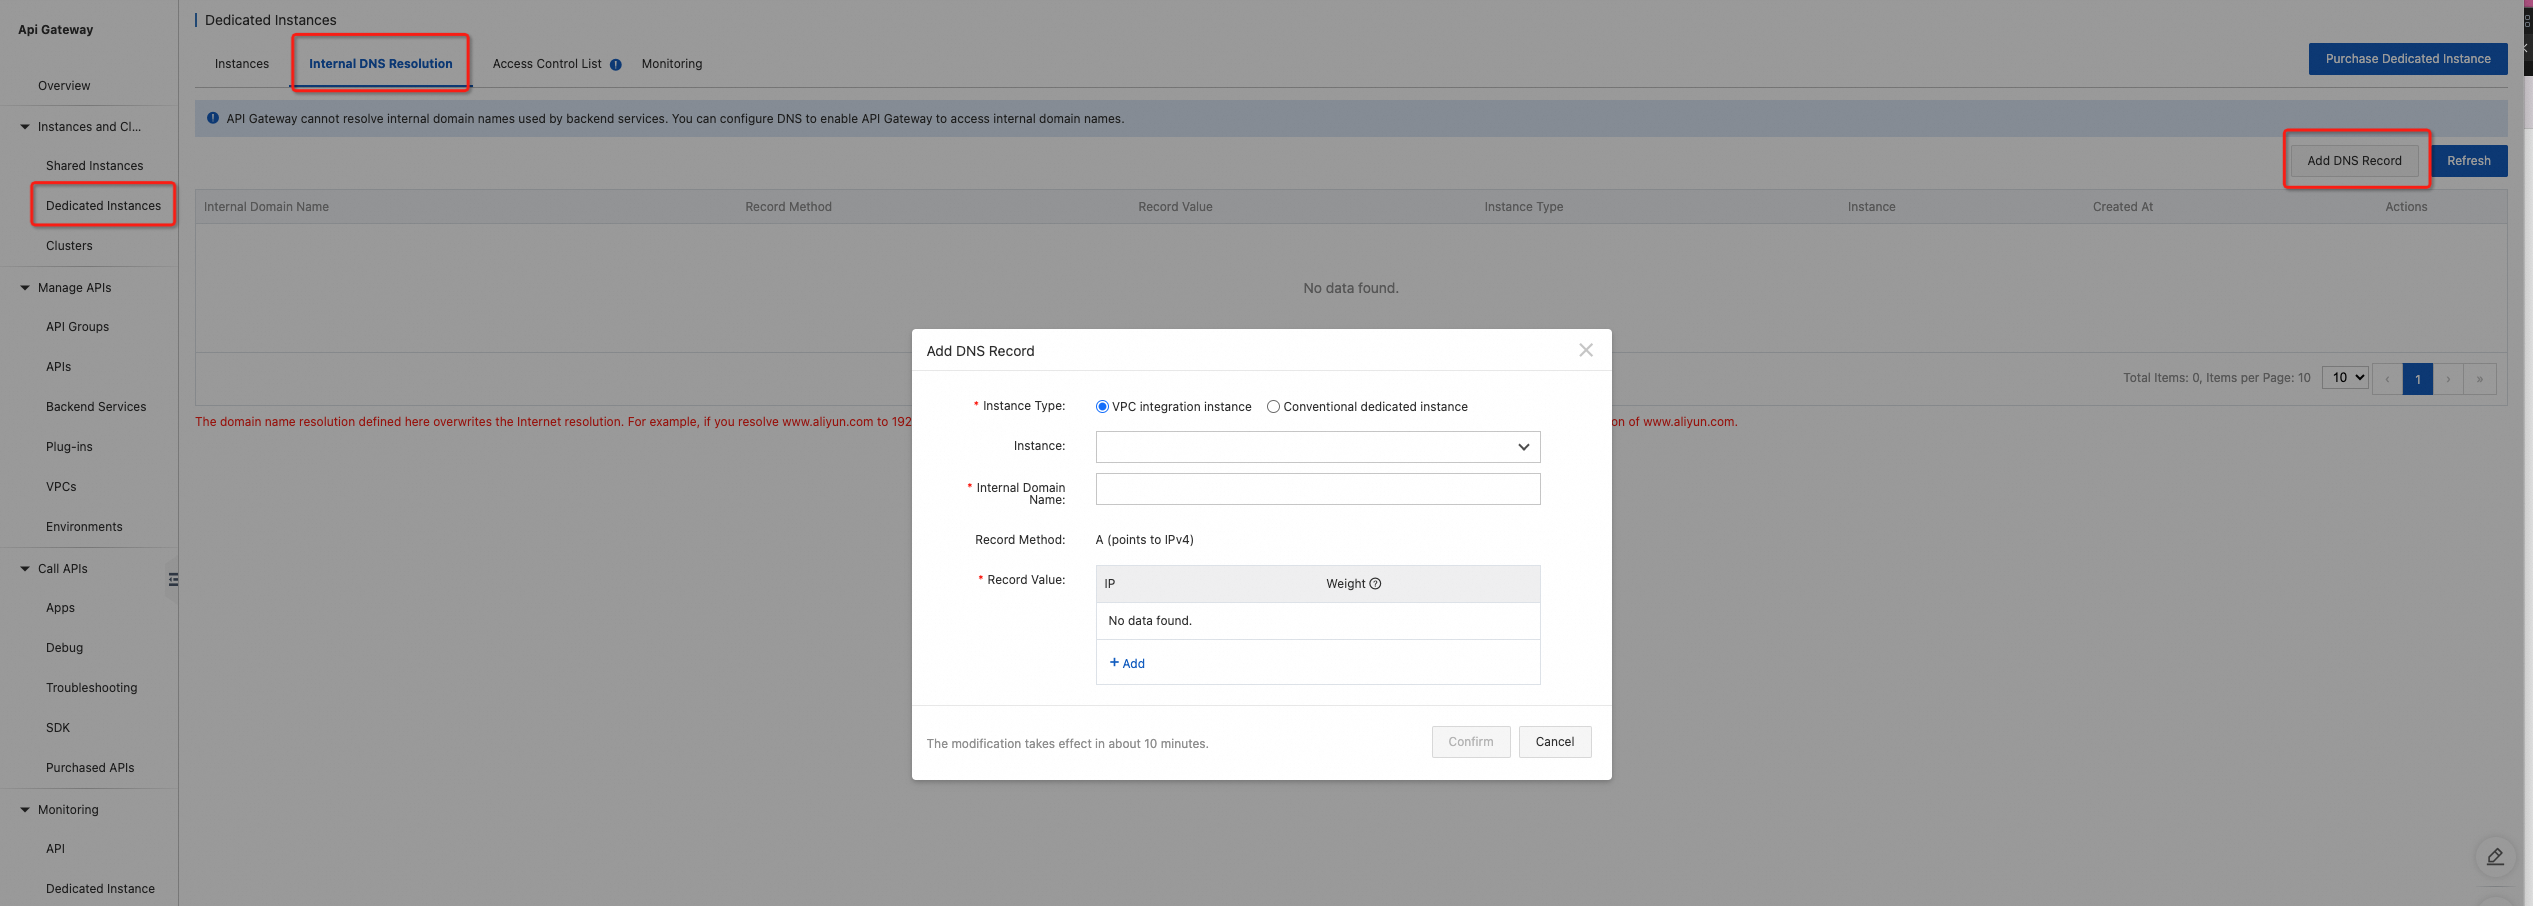Open Purchased APIs in the sidebar
Image resolution: width=2533 pixels, height=906 pixels.
pyautogui.click(x=90, y=768)
